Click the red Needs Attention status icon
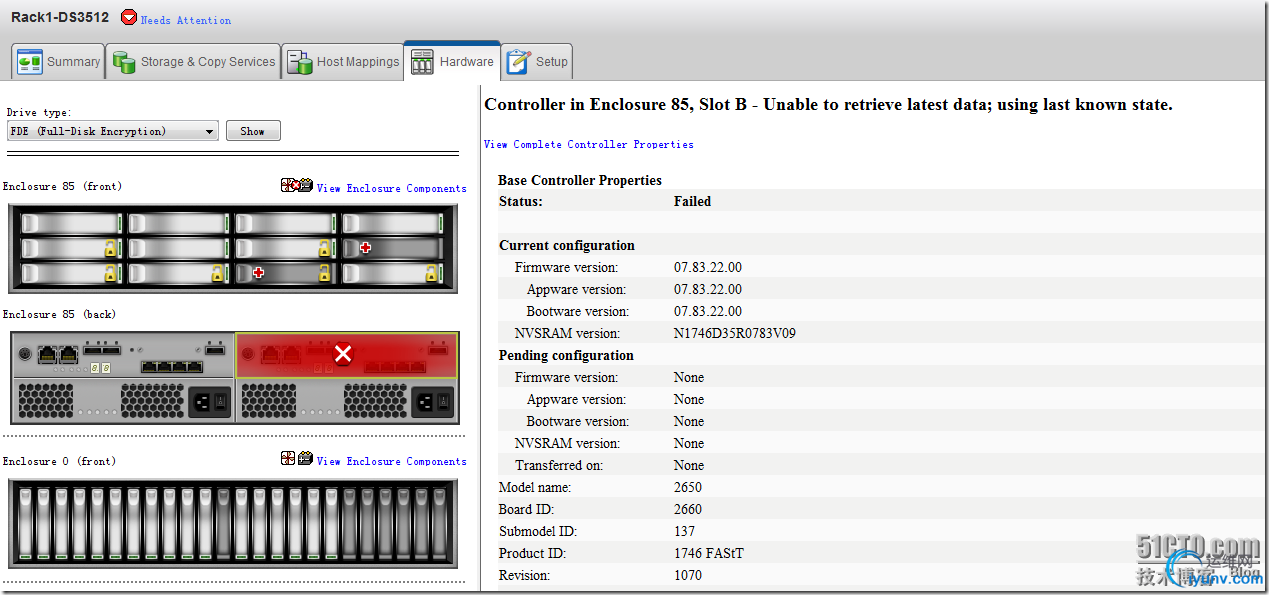The width and height of the screenshot is (1269, 595). coord(129,17)
